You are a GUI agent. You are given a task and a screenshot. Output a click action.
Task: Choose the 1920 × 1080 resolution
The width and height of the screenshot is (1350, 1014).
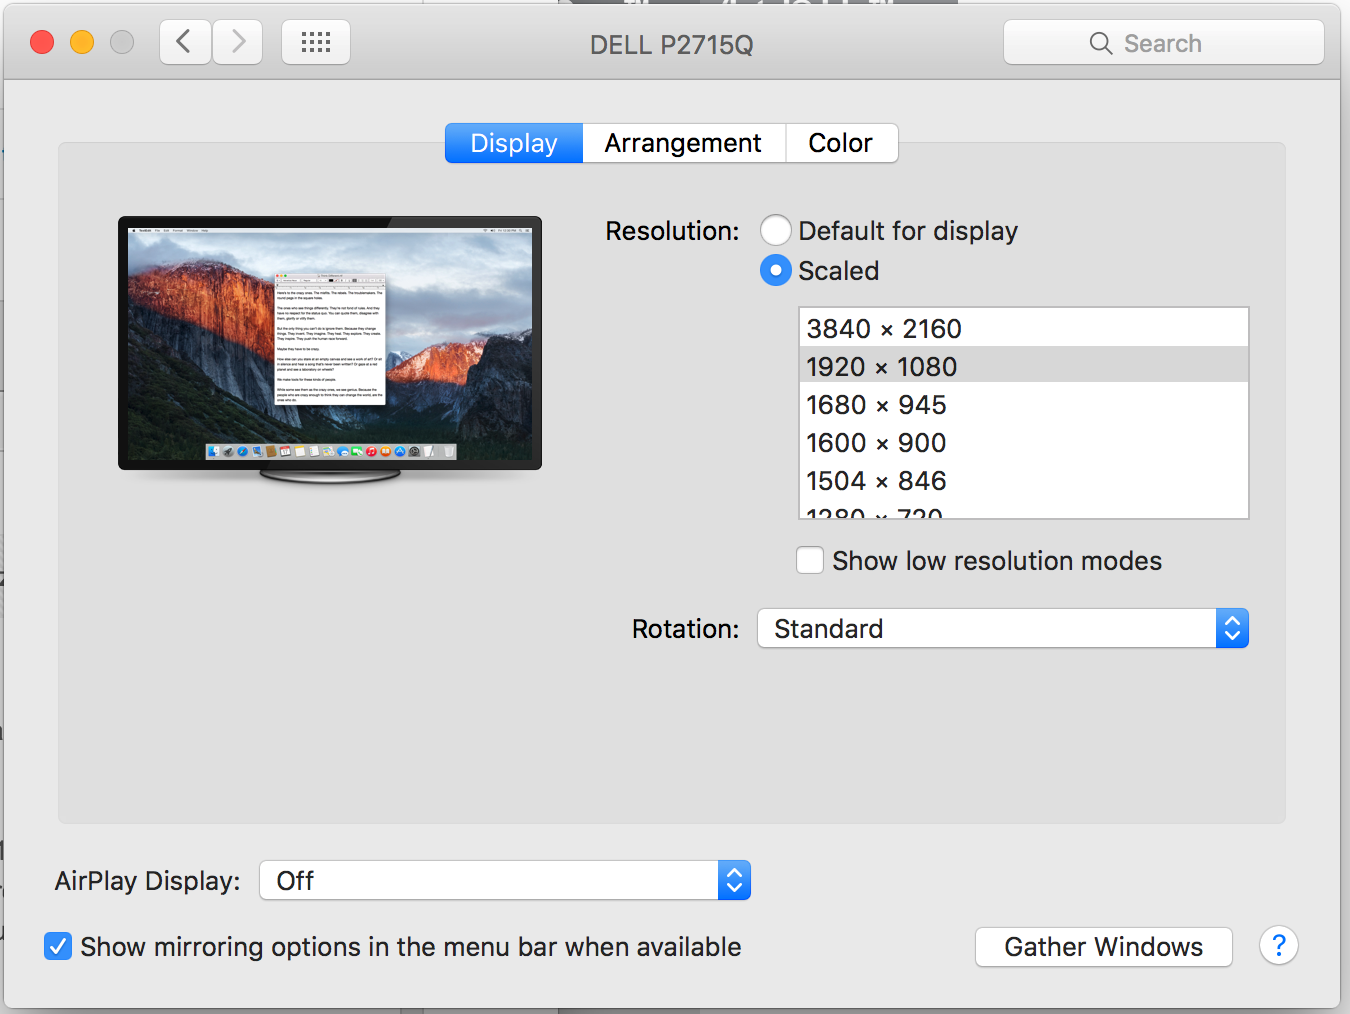click(1024, 367)
